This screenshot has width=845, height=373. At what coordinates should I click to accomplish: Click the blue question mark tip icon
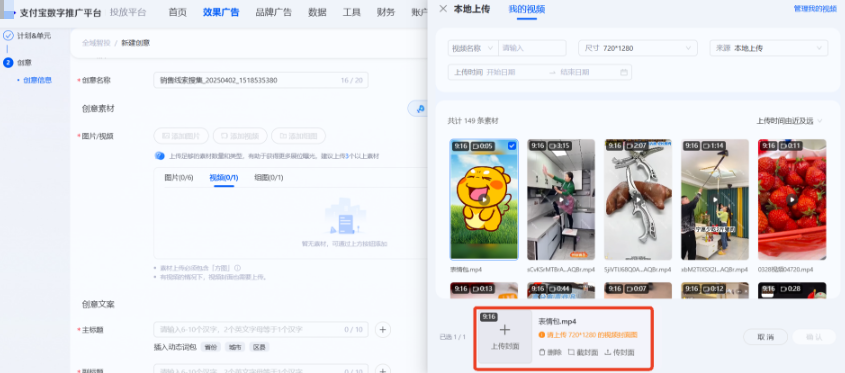160,156
